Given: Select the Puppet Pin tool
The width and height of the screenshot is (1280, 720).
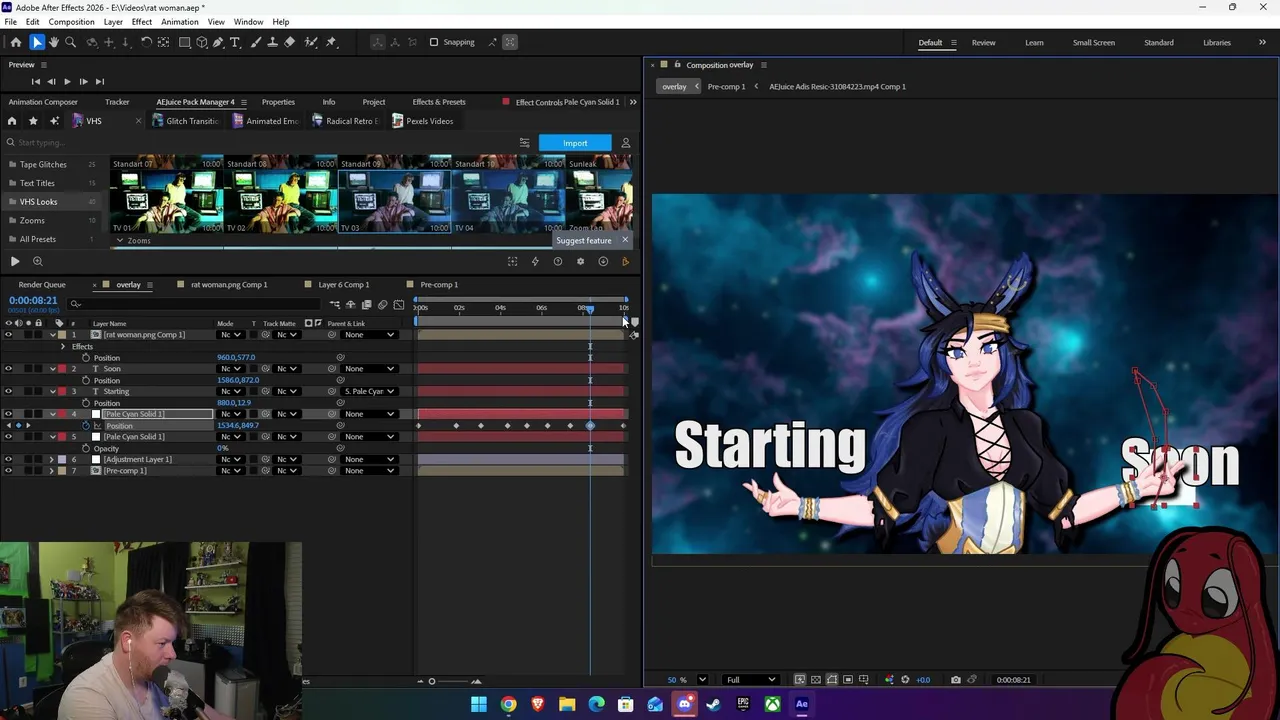Looking at the screenshot, I should tap(331, 42).
